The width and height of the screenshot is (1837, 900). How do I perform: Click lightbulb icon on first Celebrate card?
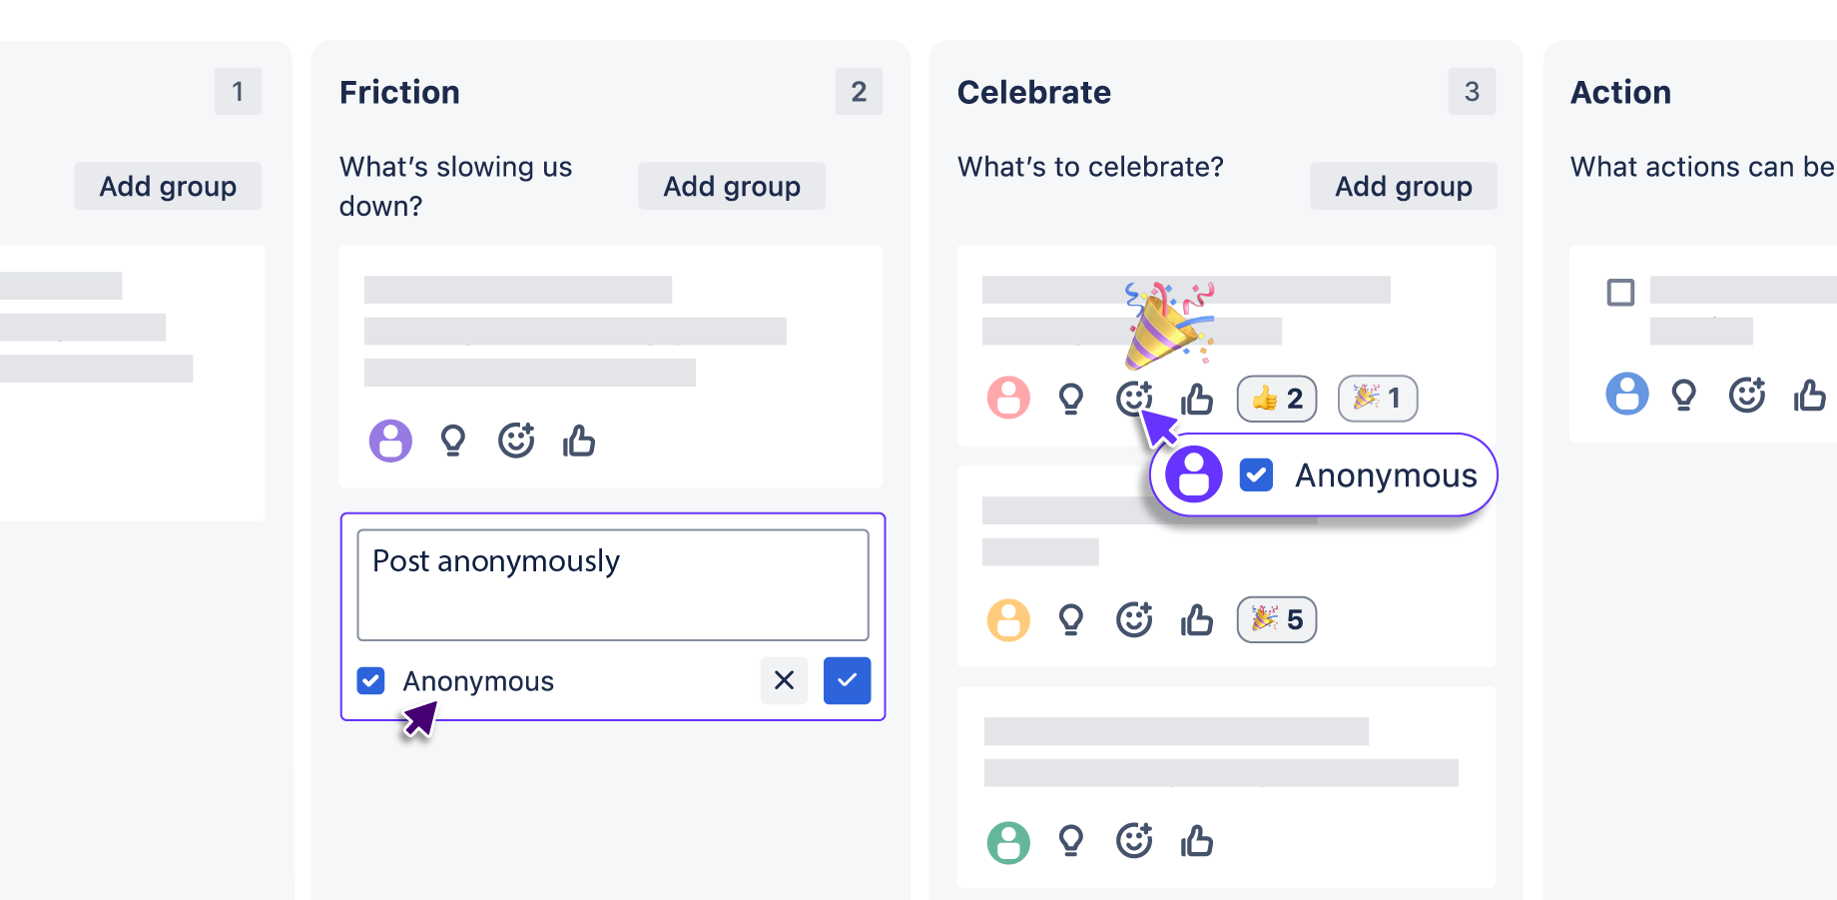tap(1071, 399)
